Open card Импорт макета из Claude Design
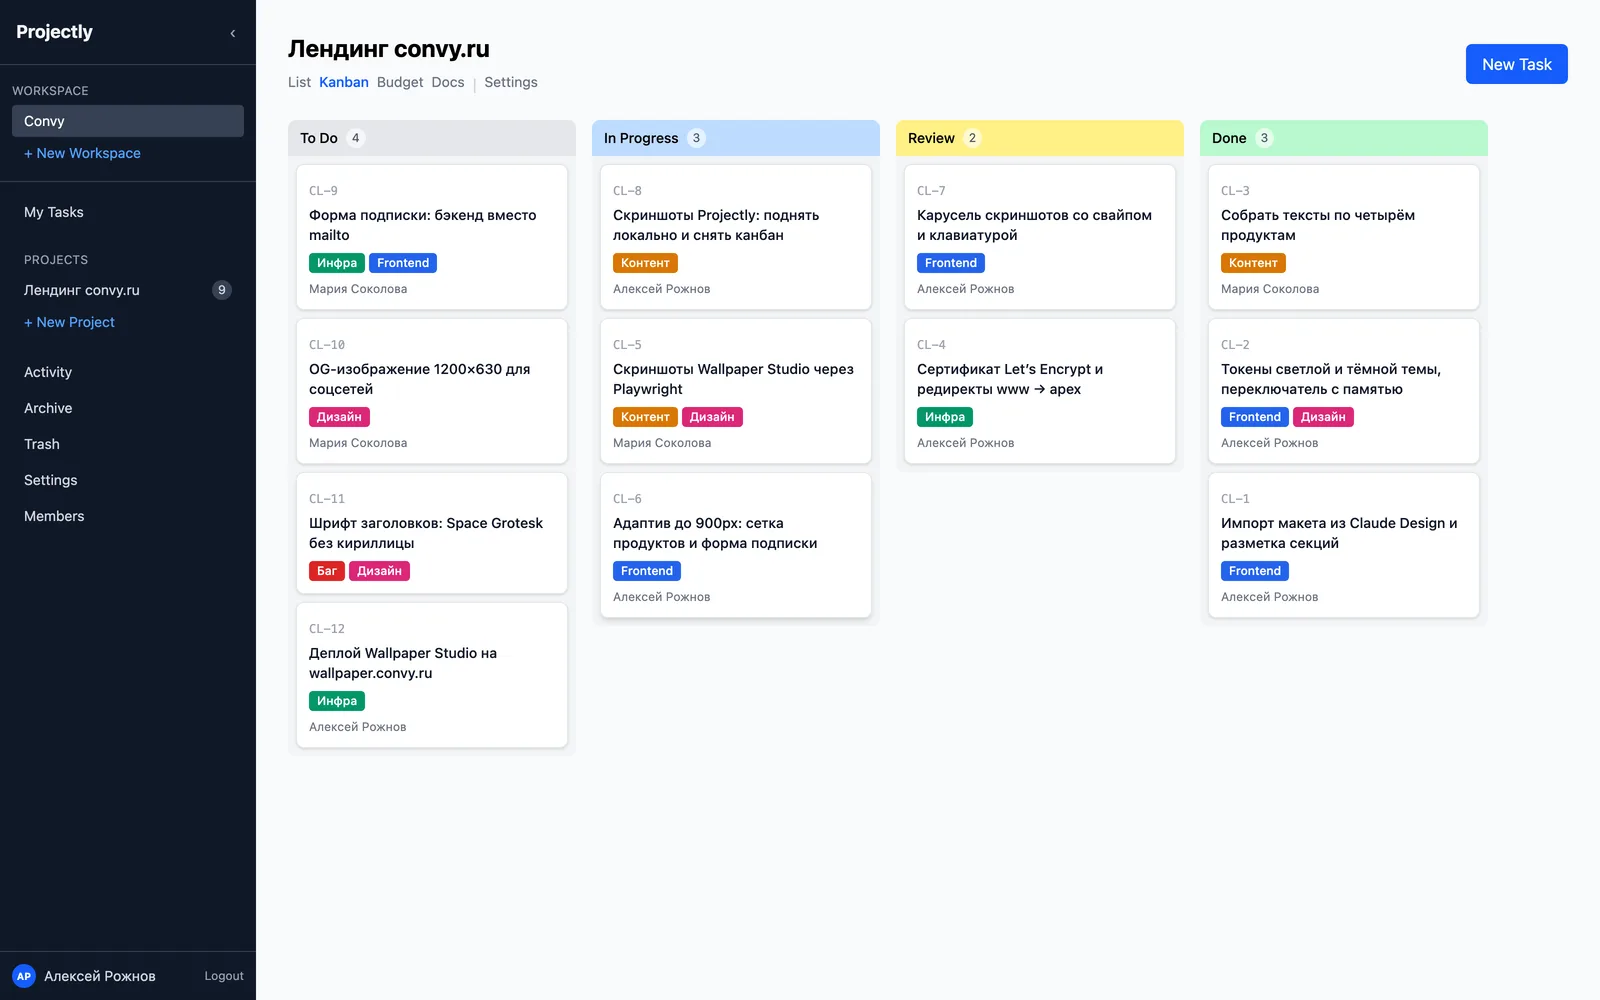The height and width of the screenshot is (1000, 1600). click(1344, 545)
